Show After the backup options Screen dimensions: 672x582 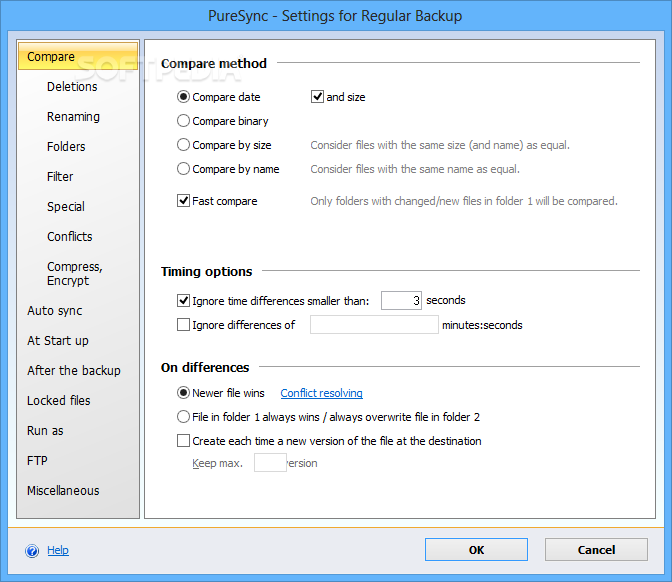(74, 370)
